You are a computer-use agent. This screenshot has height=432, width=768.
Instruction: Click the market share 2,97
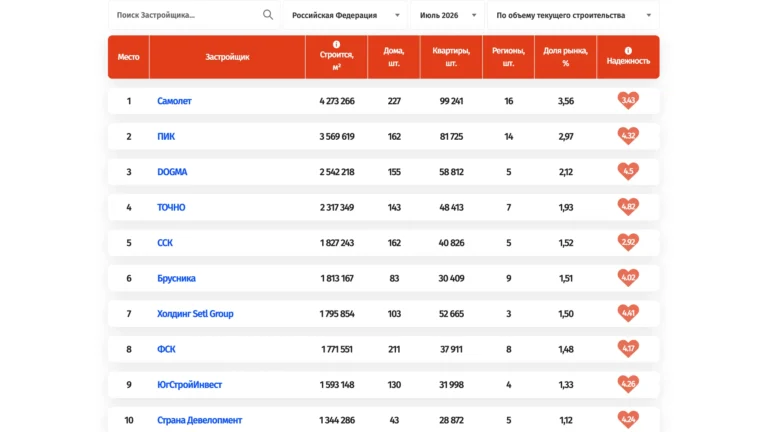point(566,137)
